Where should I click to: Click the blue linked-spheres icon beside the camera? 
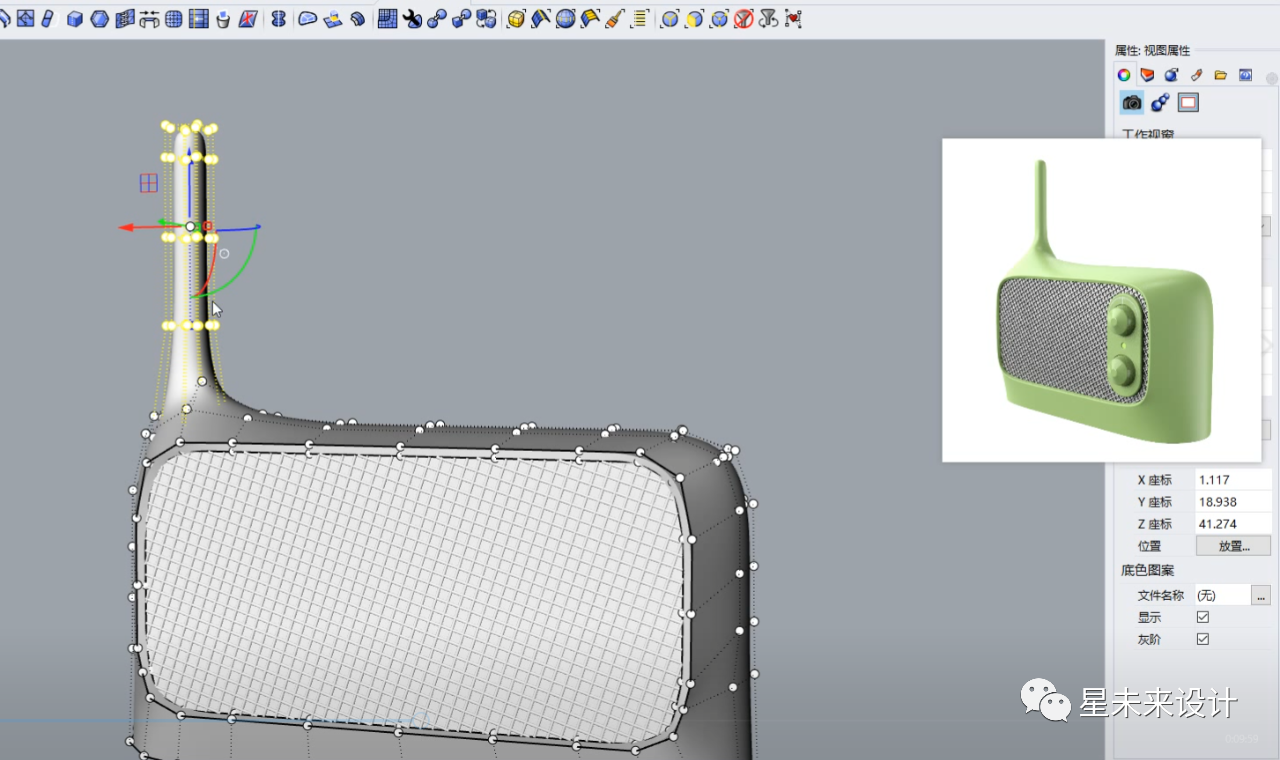pyautogui.click(x=1160, y=102)
